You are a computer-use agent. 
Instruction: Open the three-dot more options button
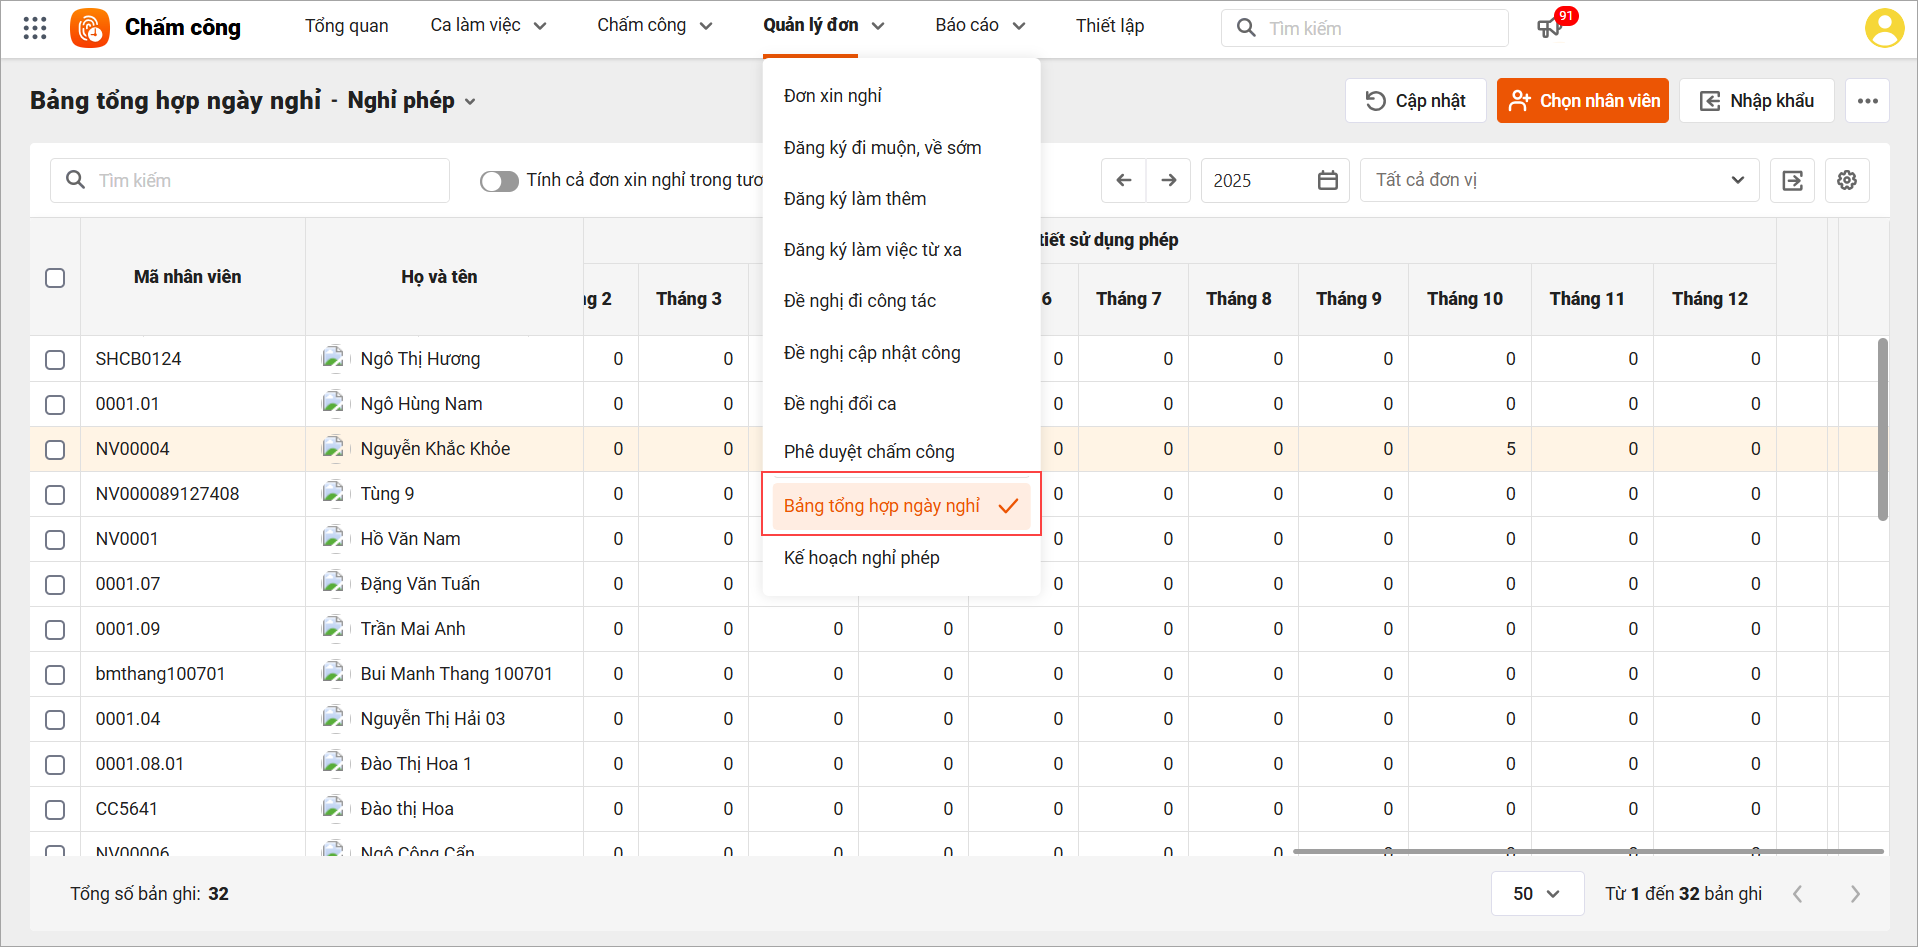pyautogui.click(x=1867, y=101)
